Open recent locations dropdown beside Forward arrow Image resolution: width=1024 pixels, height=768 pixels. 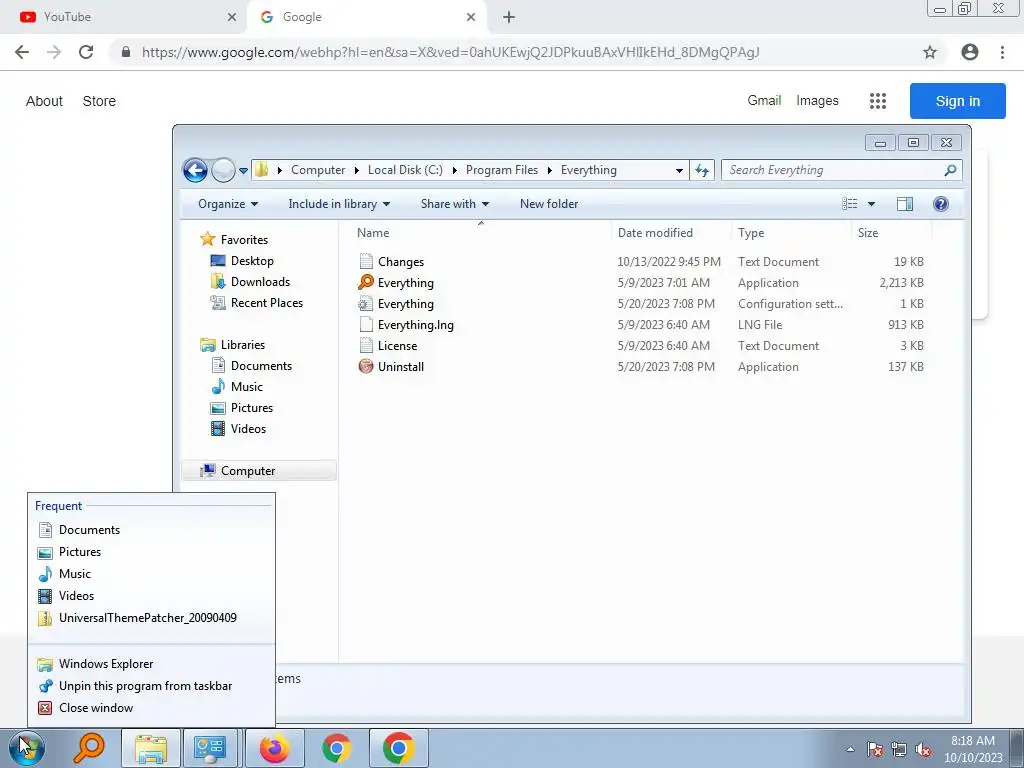point(243,170)
